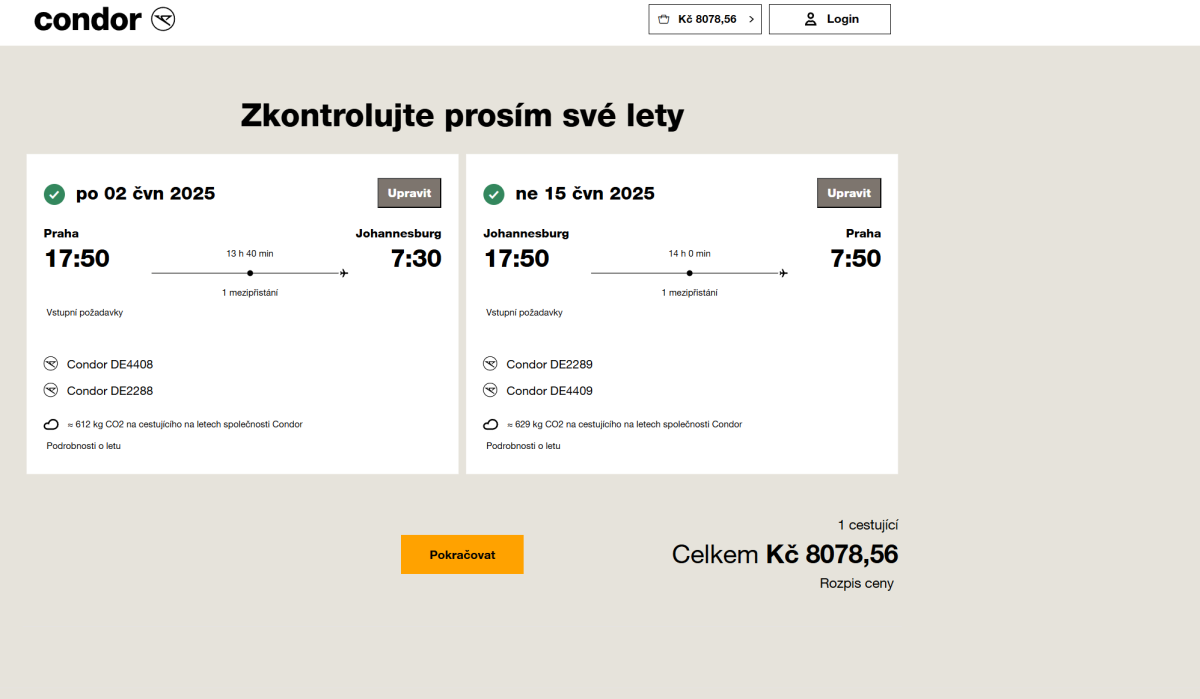Screen dimensions: 1200x699
Task: Click the Login user icon button
Action: (829, 19)
